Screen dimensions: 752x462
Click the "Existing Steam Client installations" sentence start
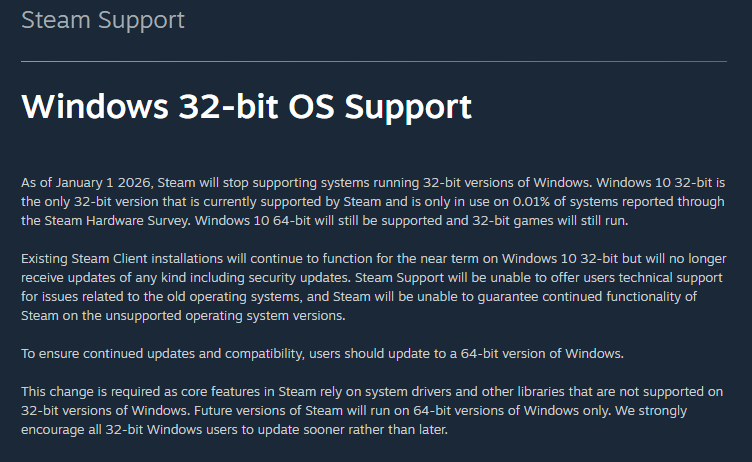pos(122,259)
